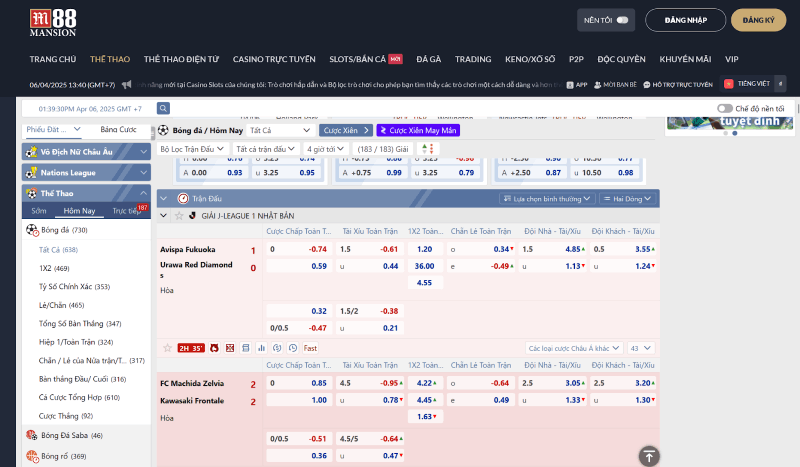Viewport: 800px width, 467px height.
Task: Click the live streaming icon after 2H 35'
Action: tap(214, 348)
